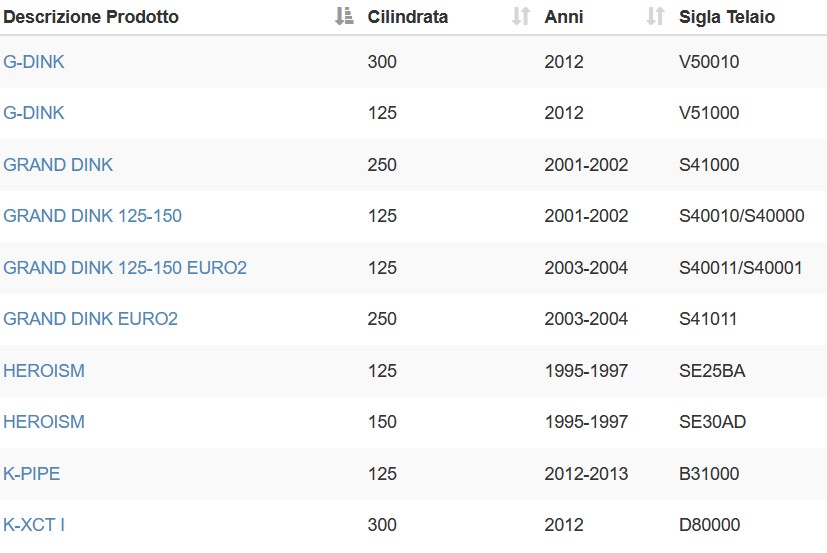This screenshot has height=553, width=827.
Task: Open the K-PIPE link
Action: [x=32, y=473]
